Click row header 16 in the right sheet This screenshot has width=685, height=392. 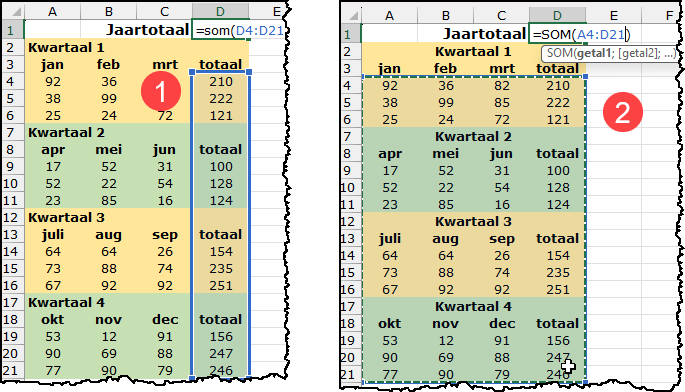pos(351,289)
